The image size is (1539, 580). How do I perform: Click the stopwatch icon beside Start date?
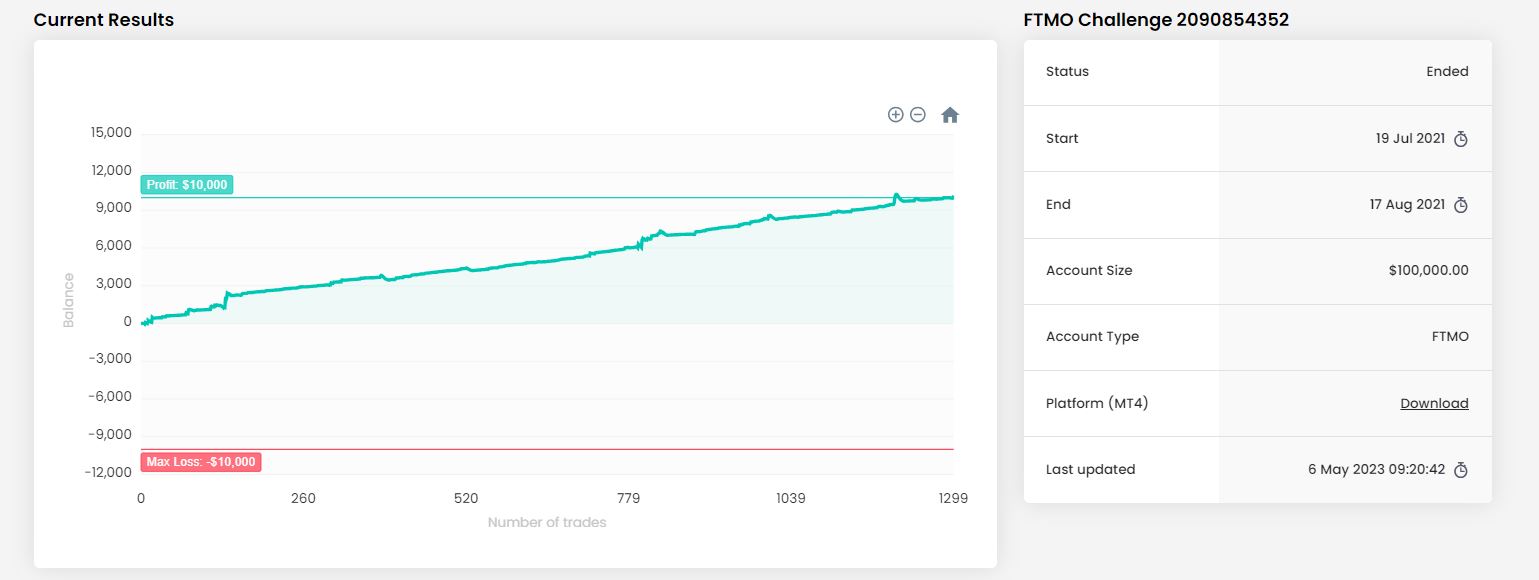click(1460, 139)
